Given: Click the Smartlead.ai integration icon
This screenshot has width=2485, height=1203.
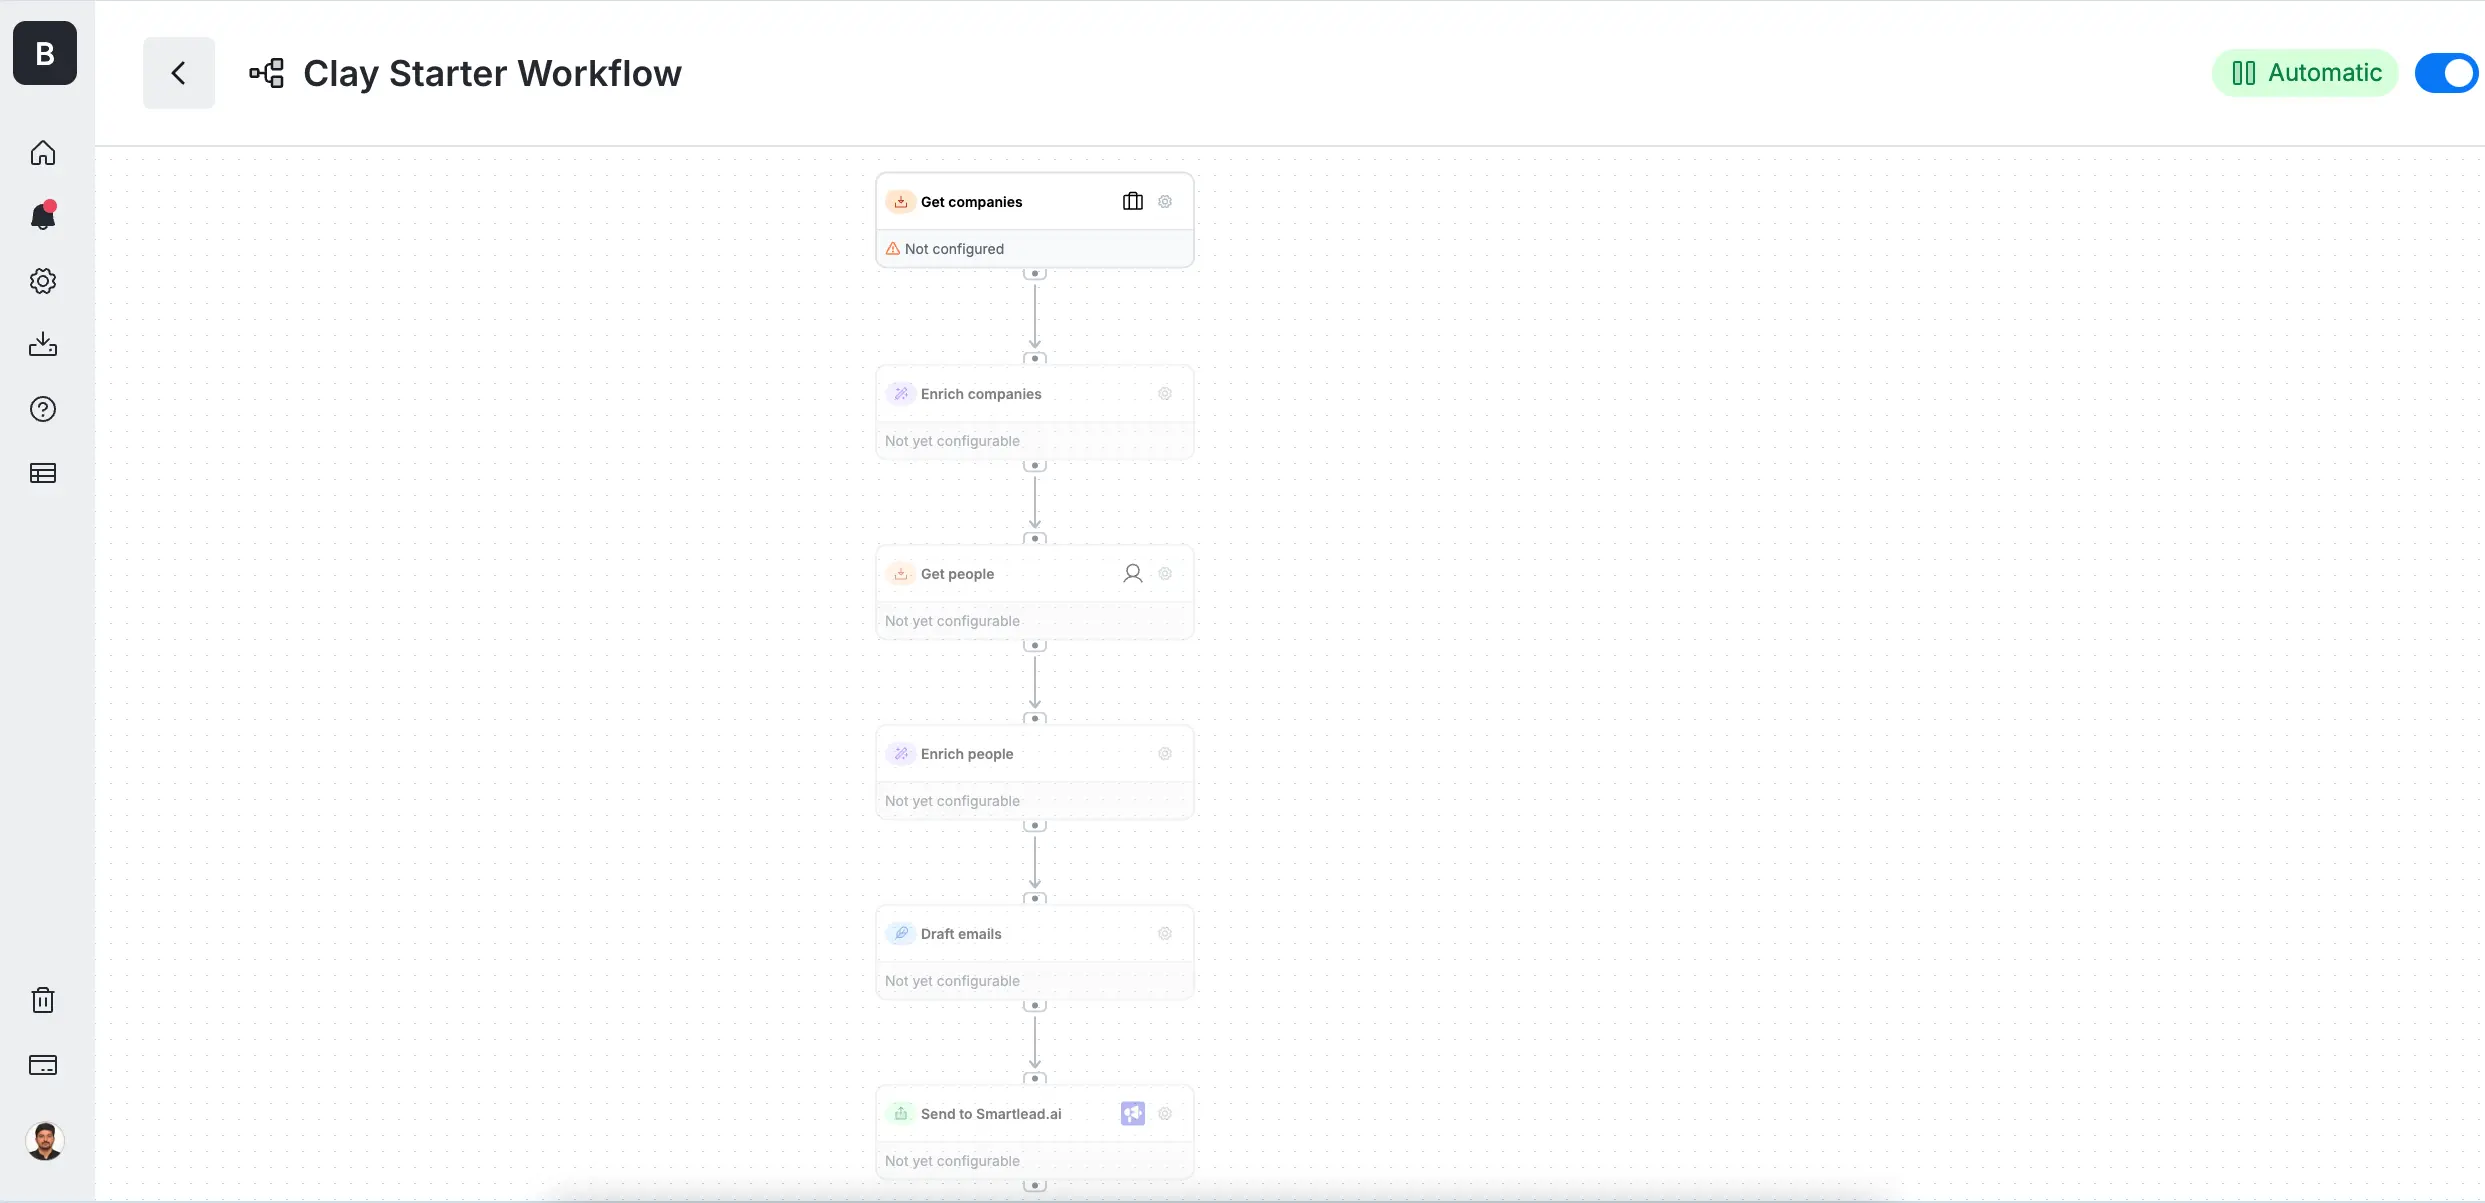Looking at the screenshot, I should [1132, 1114].
